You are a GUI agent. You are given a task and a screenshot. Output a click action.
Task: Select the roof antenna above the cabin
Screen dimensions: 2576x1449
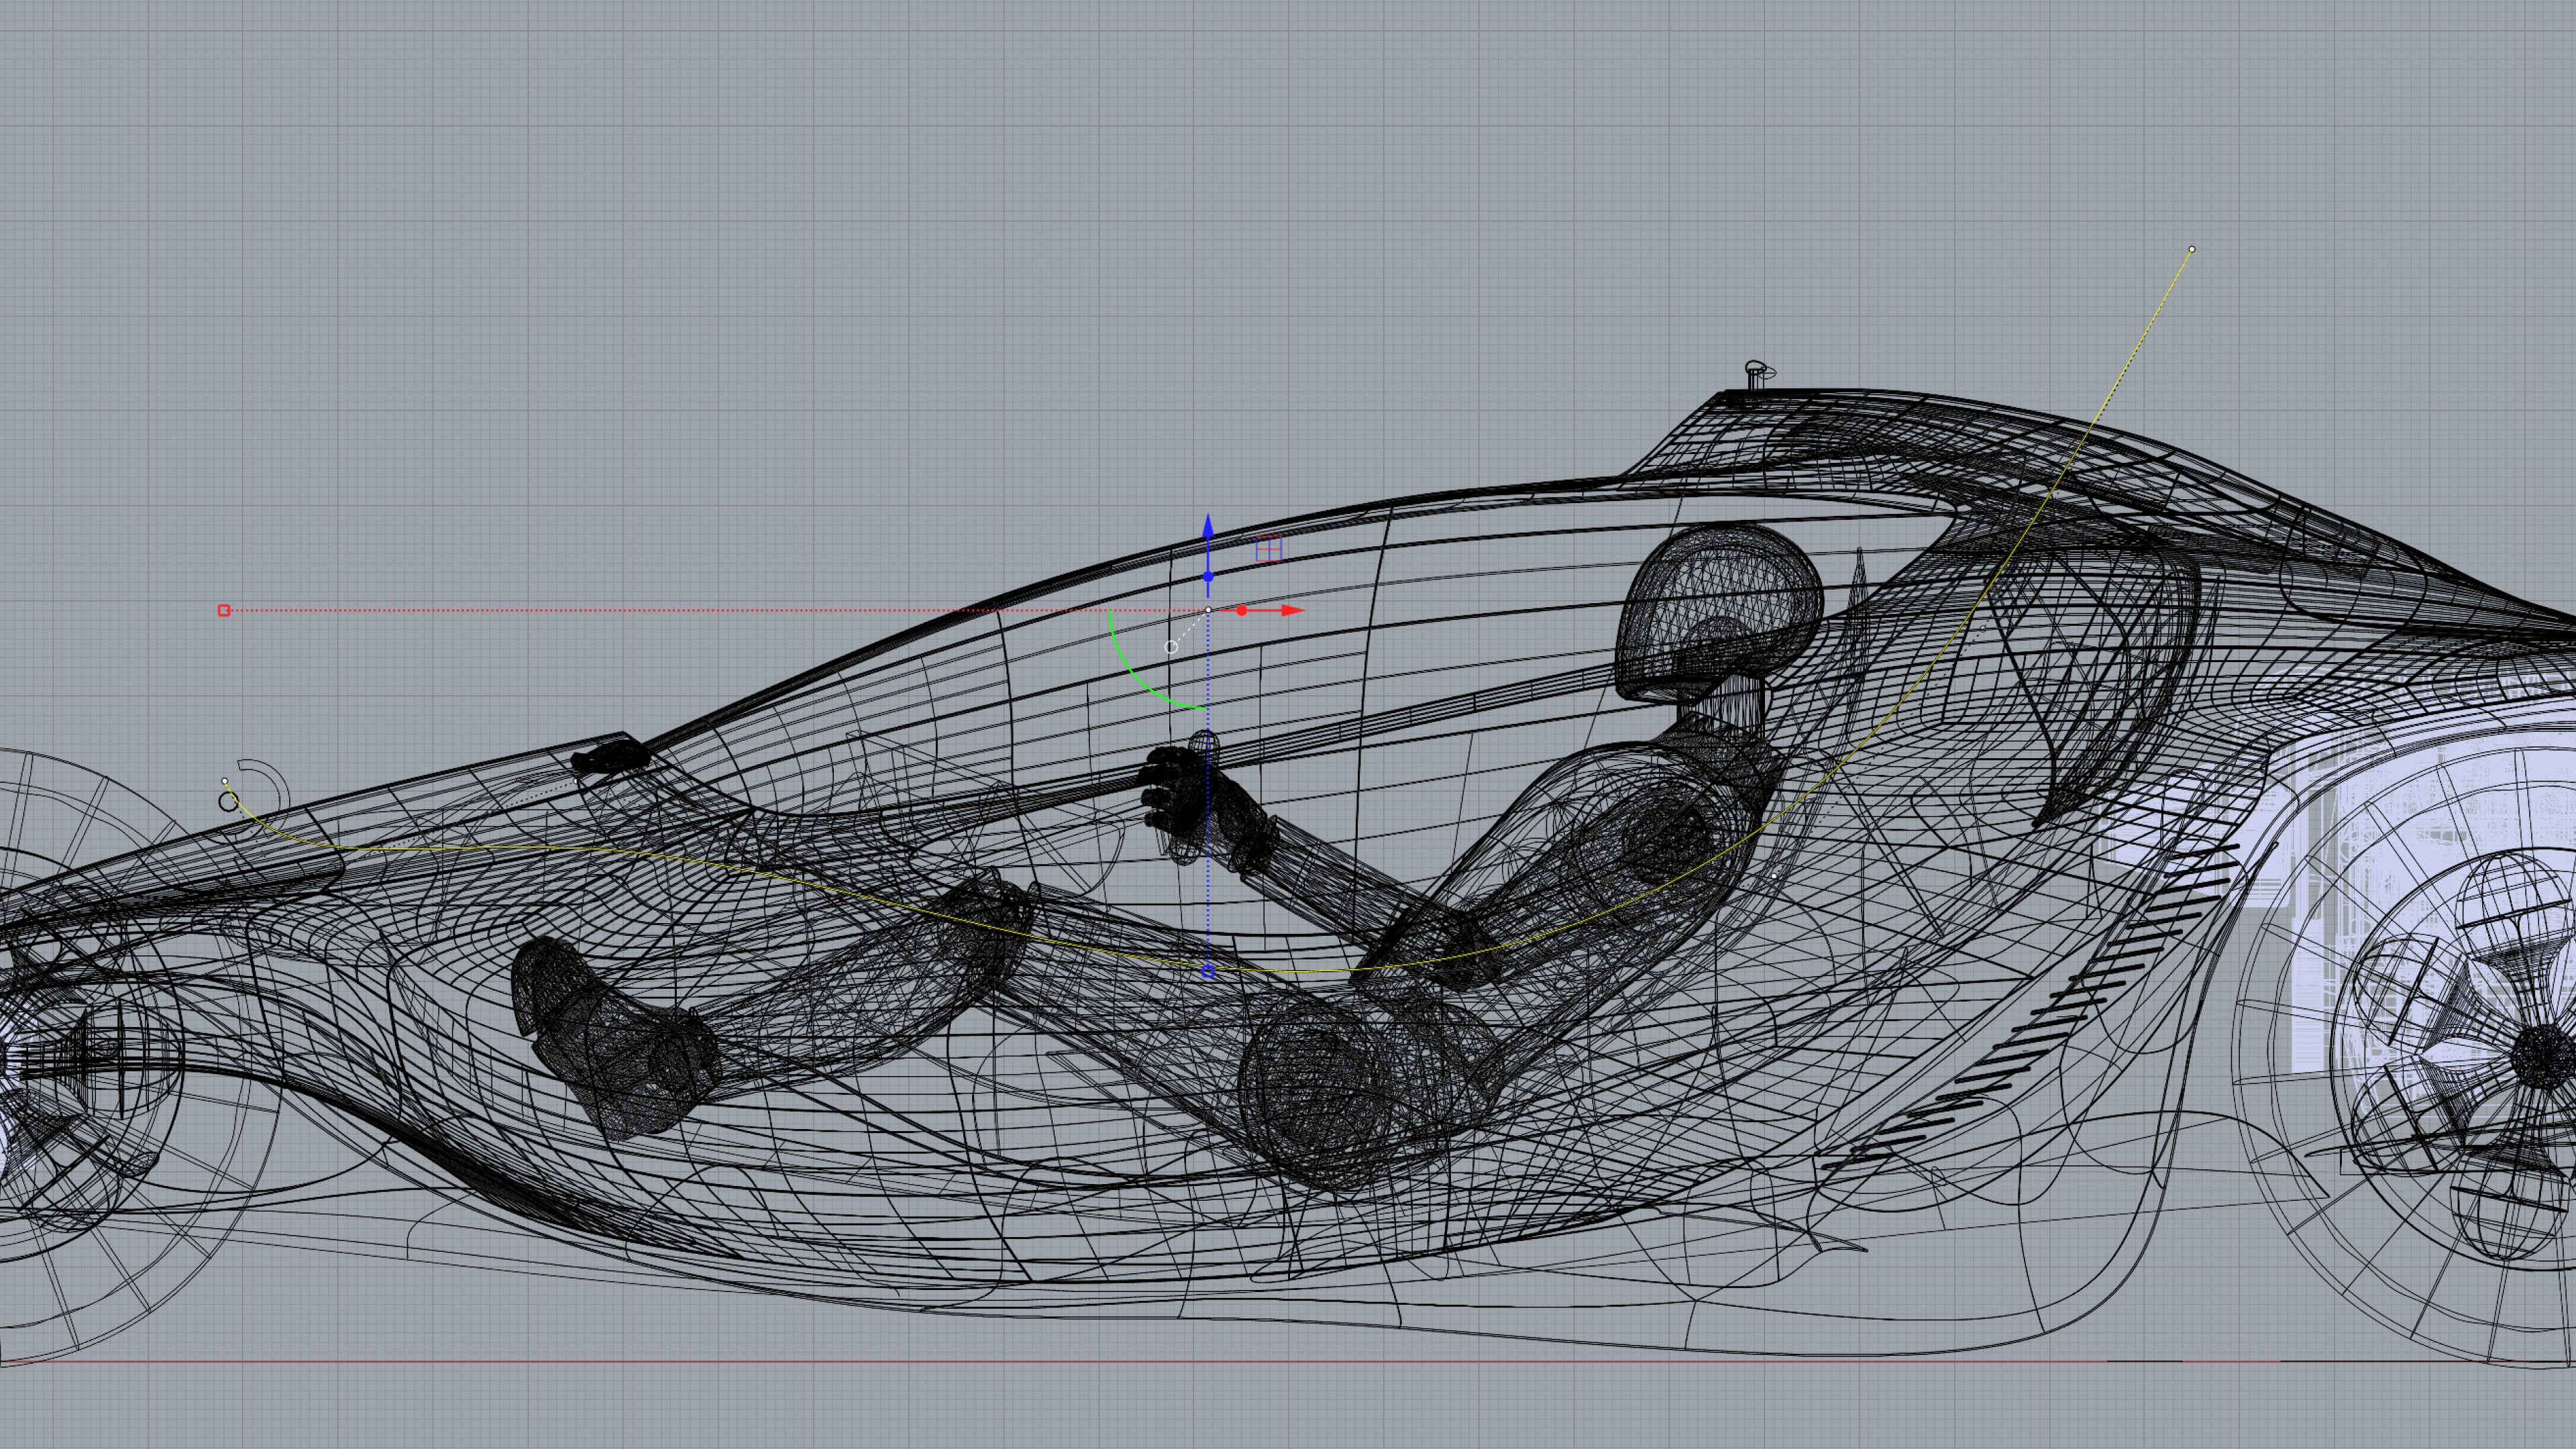[x=1756, y=375]
